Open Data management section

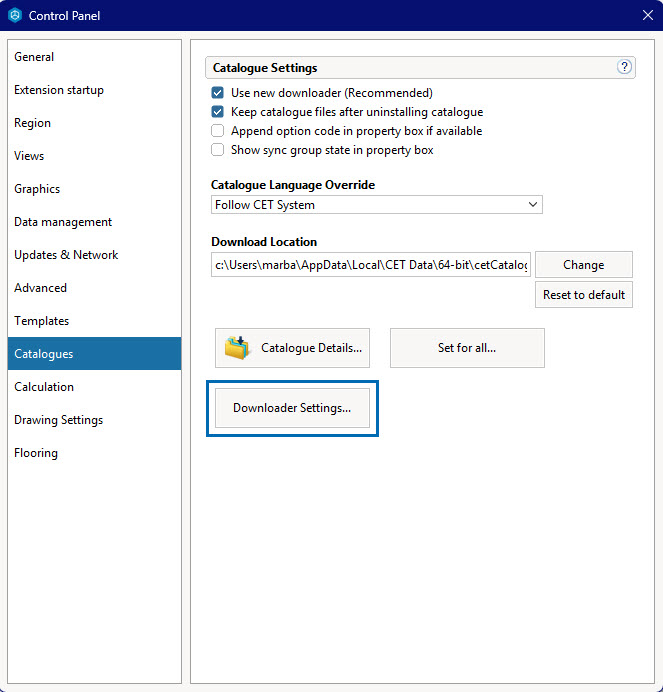click(94, 222)
